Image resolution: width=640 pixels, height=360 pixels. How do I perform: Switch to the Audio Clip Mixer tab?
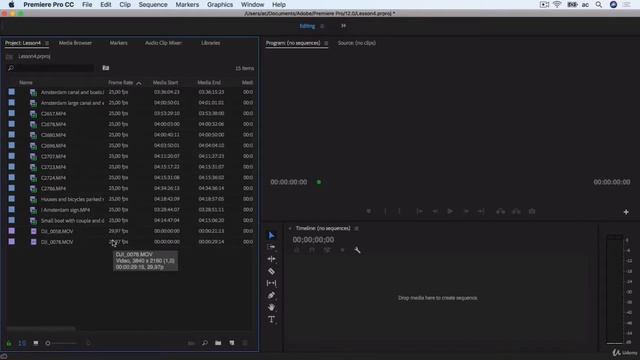[163, 43]
